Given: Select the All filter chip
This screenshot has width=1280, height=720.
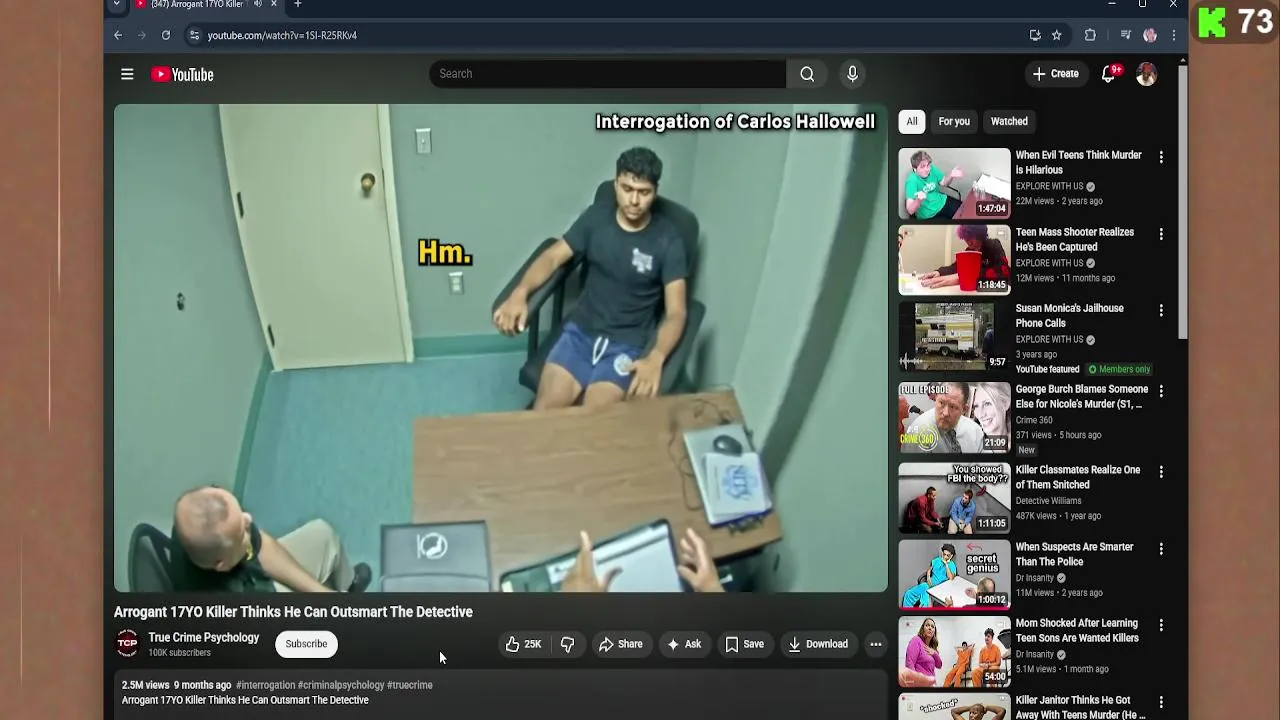Looking at the screenshot, I should tap(912, 122).
